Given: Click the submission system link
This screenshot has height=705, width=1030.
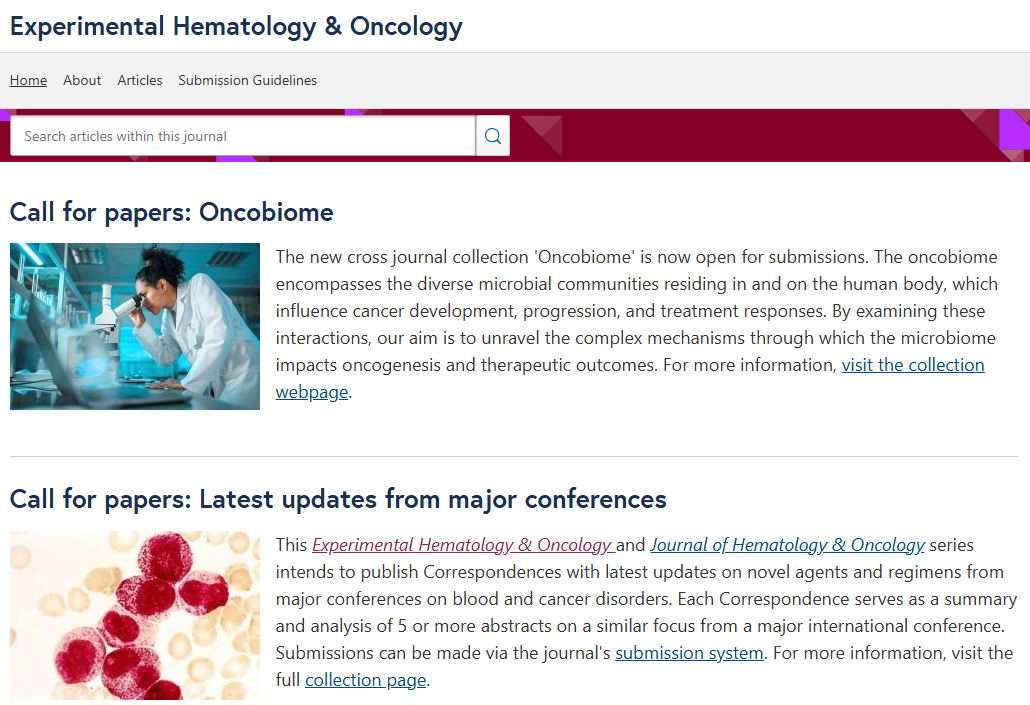Looking at the screenshot, I should point(689,652).
